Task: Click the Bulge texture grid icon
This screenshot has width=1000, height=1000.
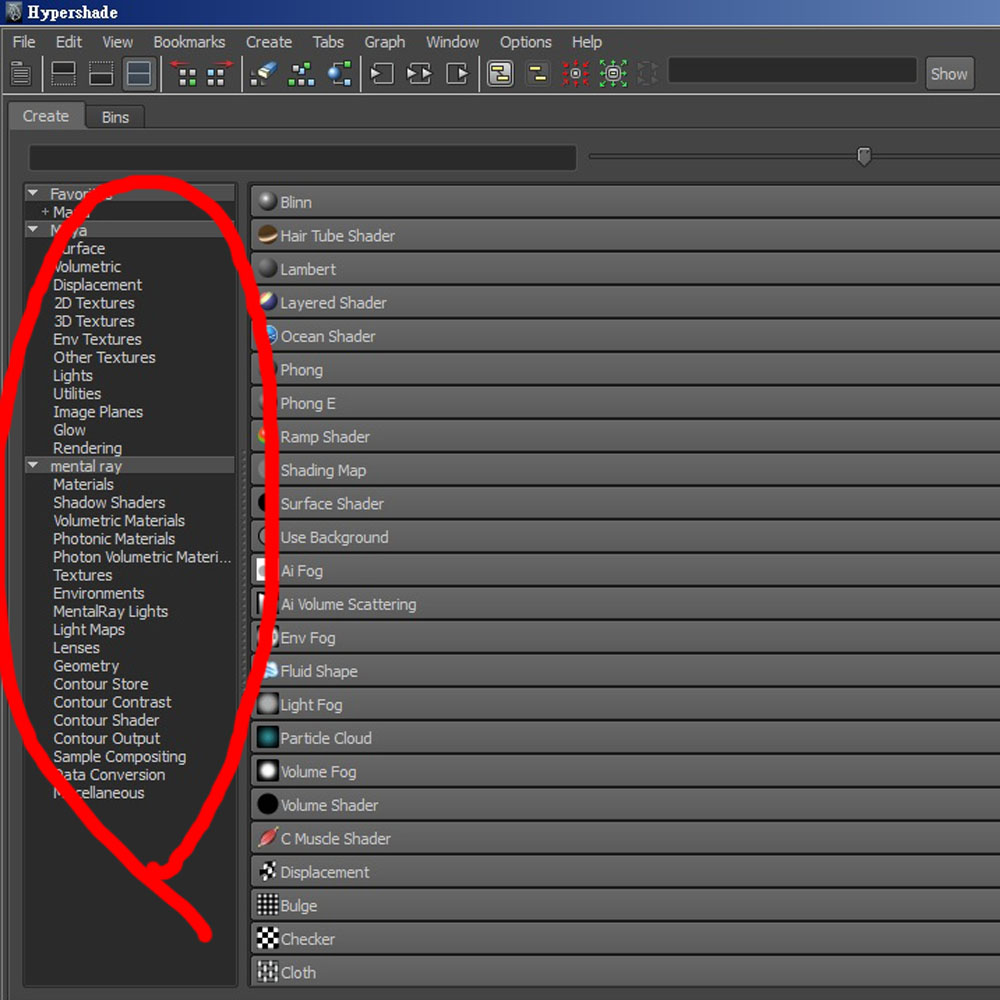Action: tap(267, 904)
